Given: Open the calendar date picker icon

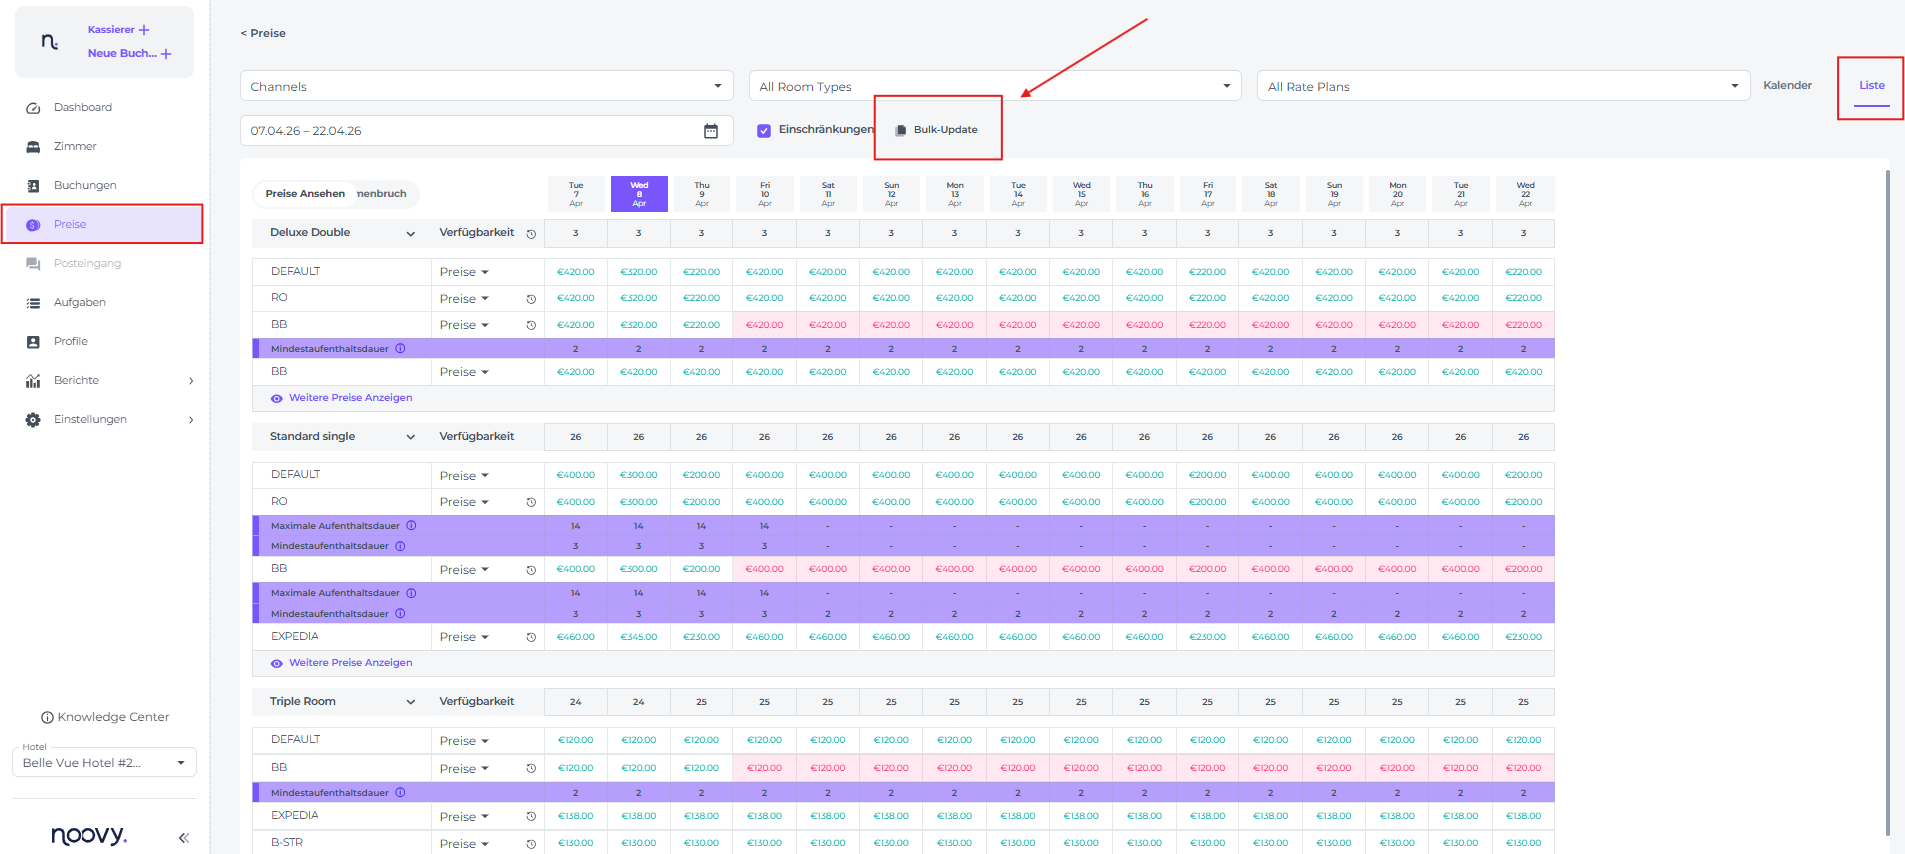Looking at the screenshot, I should click(711, 131).
